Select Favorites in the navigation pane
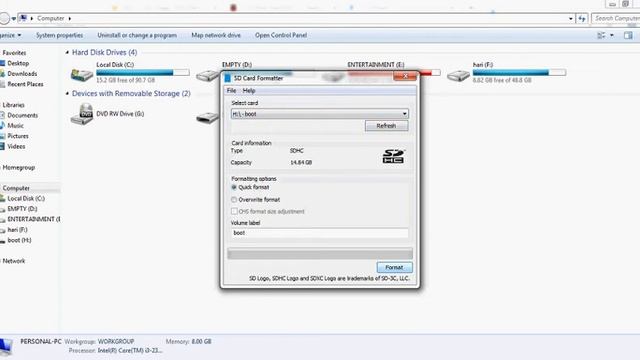Screen dimensions: 640x360 tap(14, 53)
